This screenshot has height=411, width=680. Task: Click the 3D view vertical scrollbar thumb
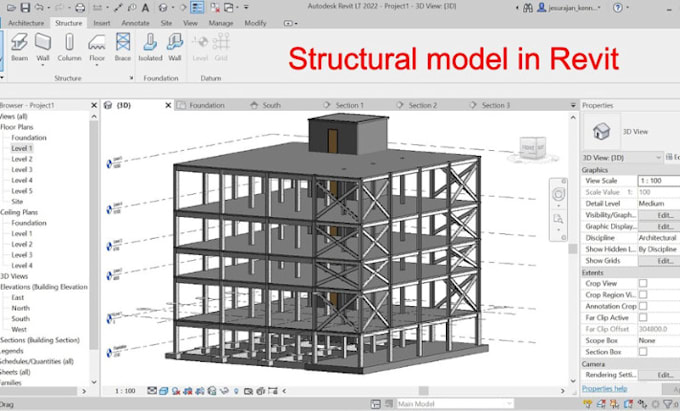click(x=573, y=249)
